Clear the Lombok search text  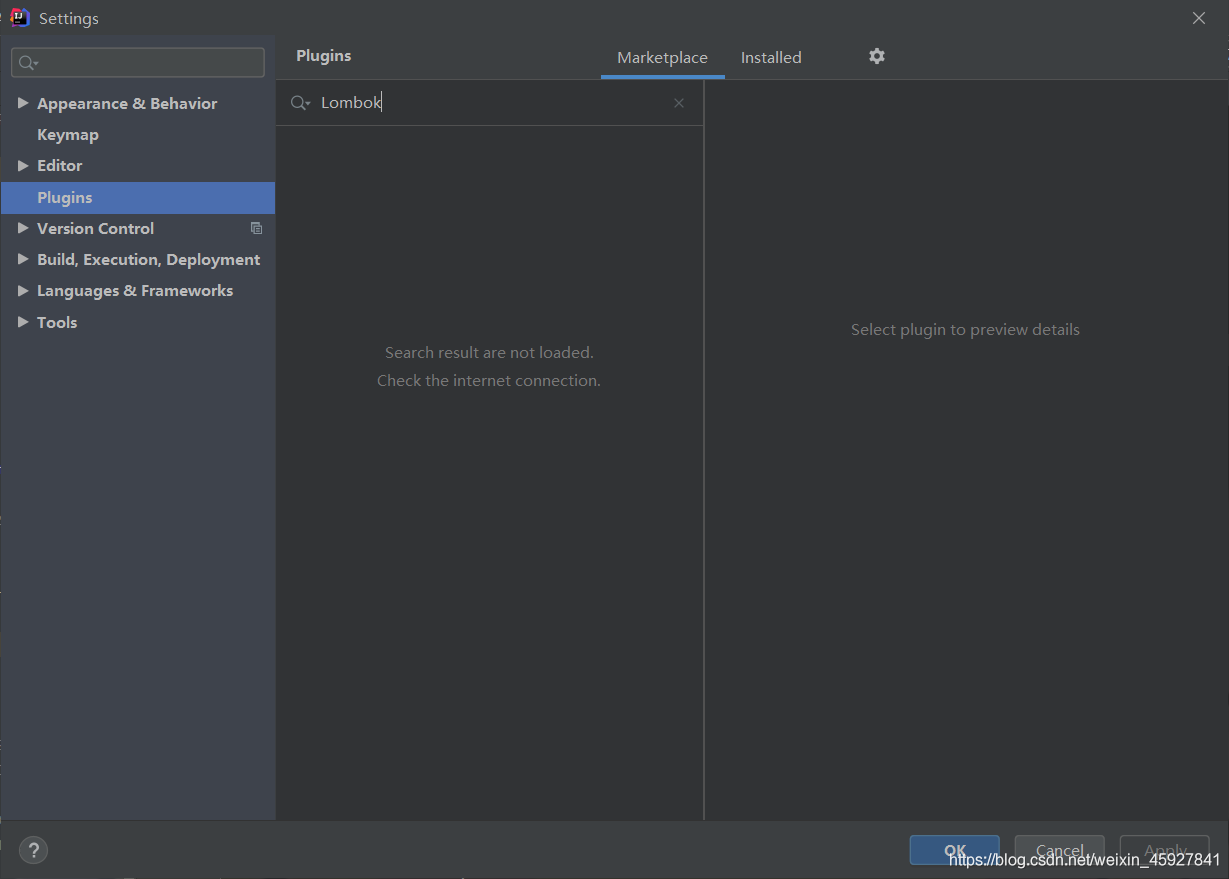(x=679, y=103)
